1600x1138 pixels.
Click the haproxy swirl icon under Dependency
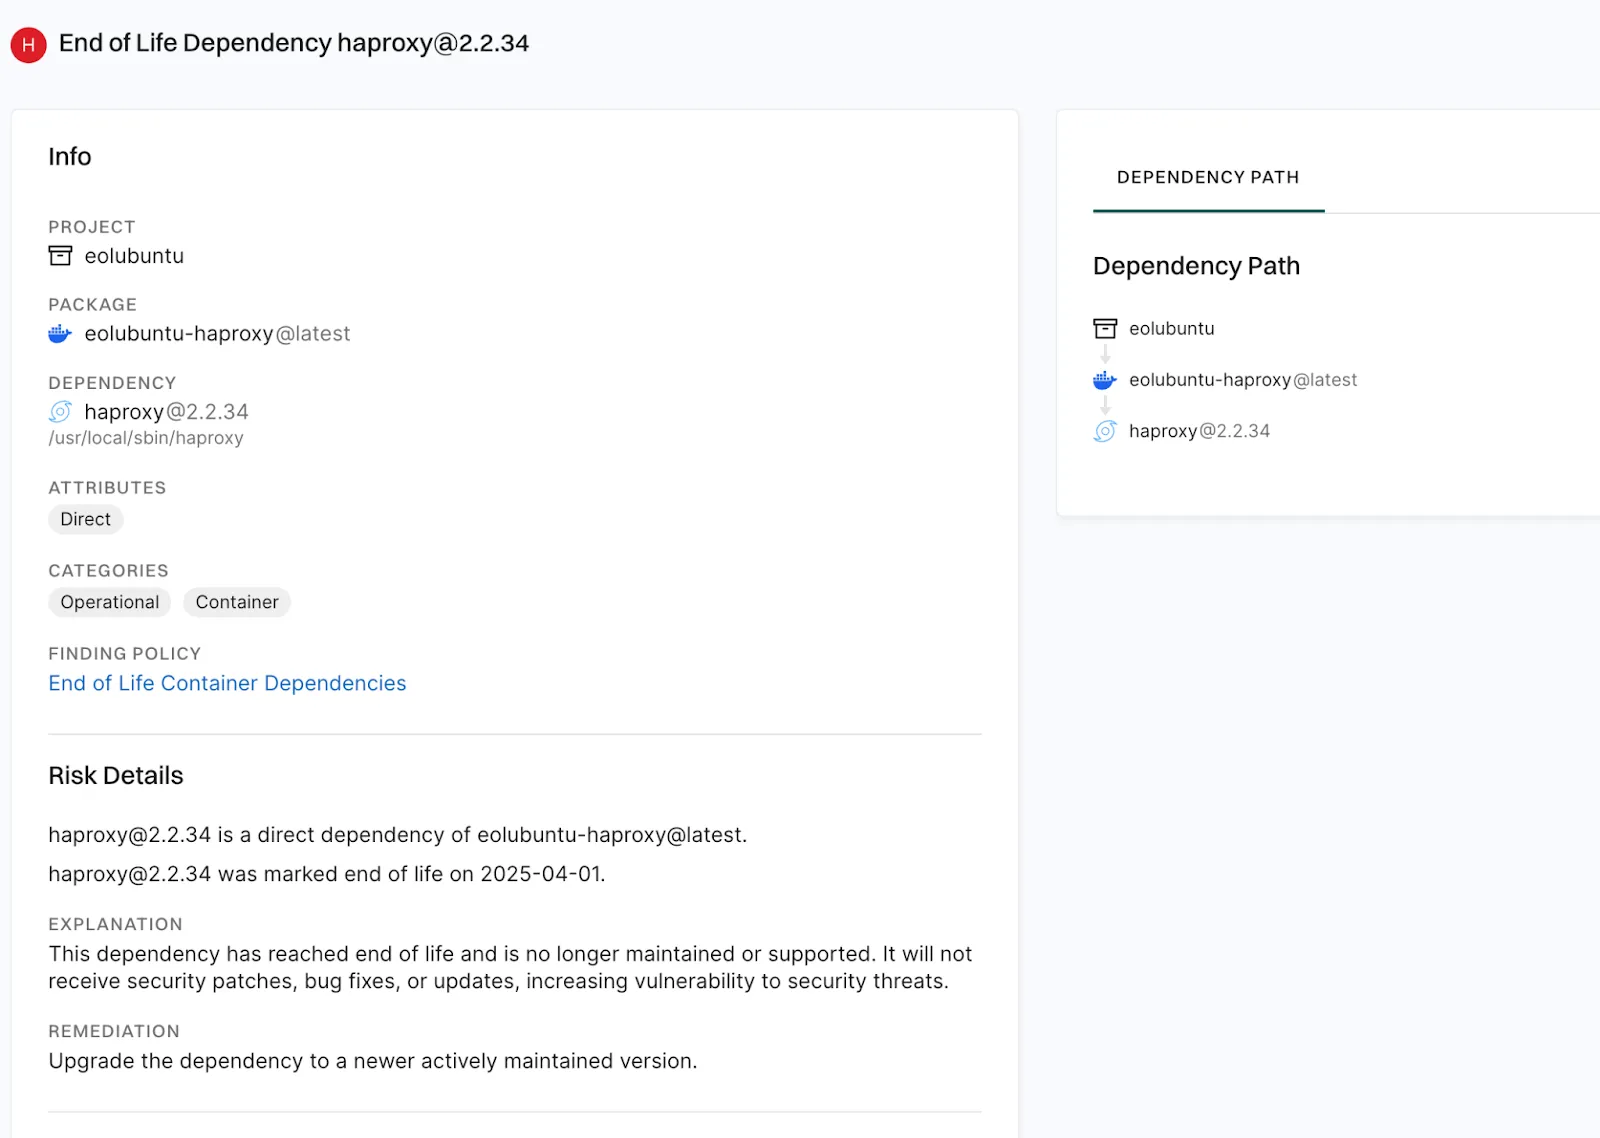click(x=60, y=412)
